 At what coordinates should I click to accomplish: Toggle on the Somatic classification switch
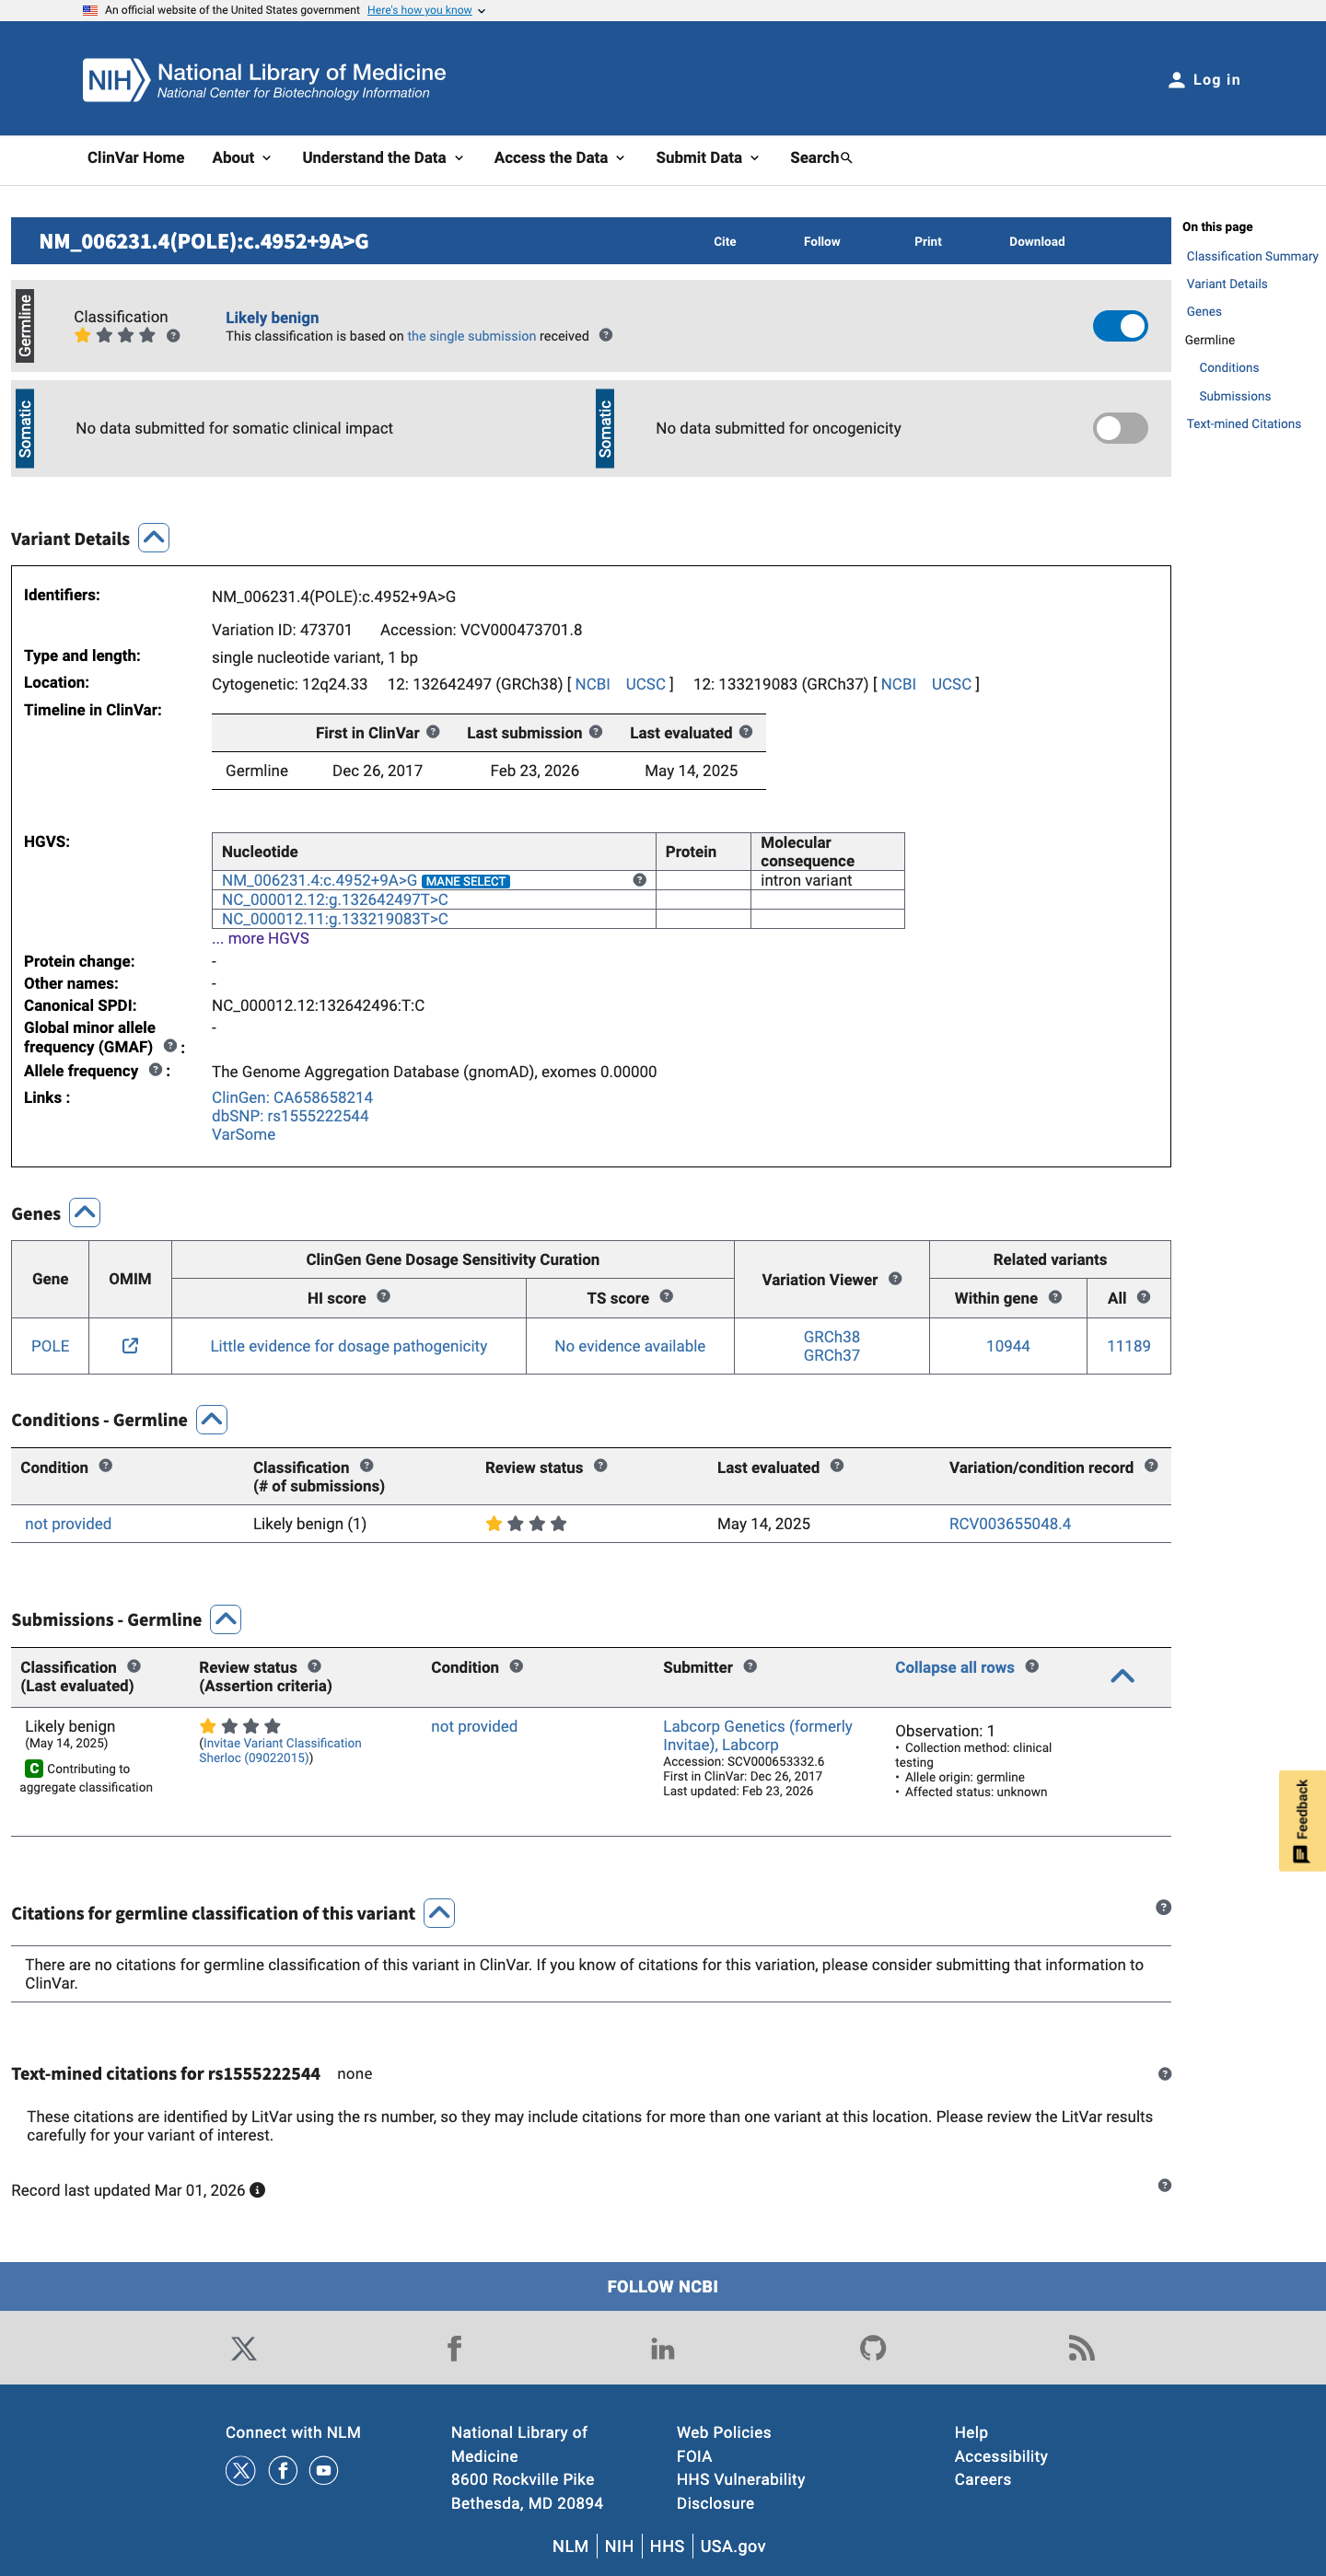coord(1120,428)
